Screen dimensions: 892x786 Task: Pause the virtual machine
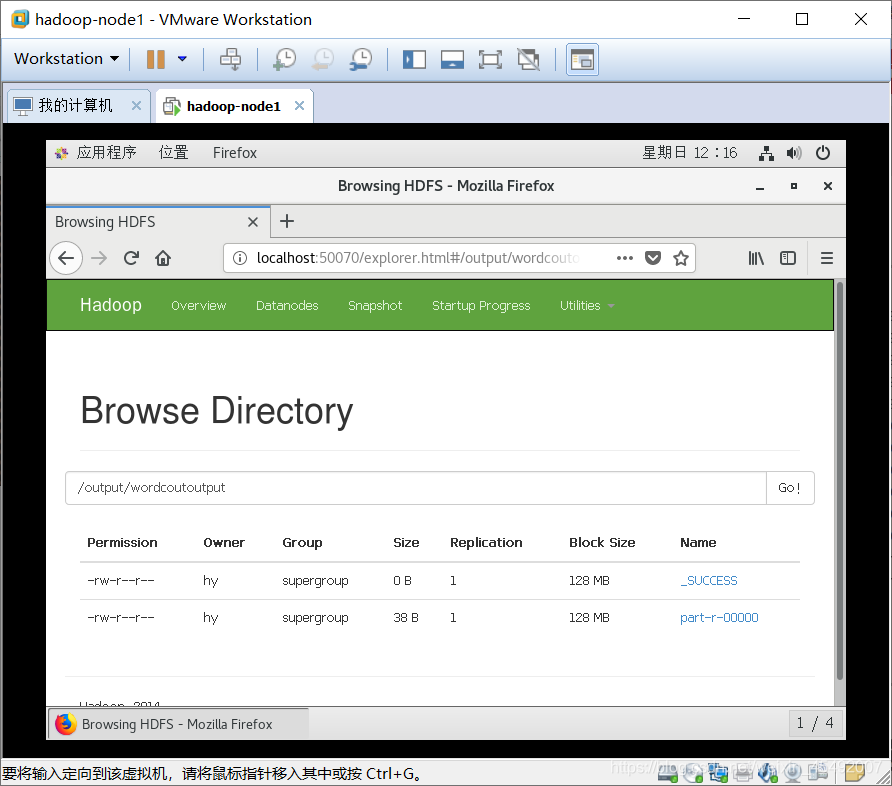155,59
